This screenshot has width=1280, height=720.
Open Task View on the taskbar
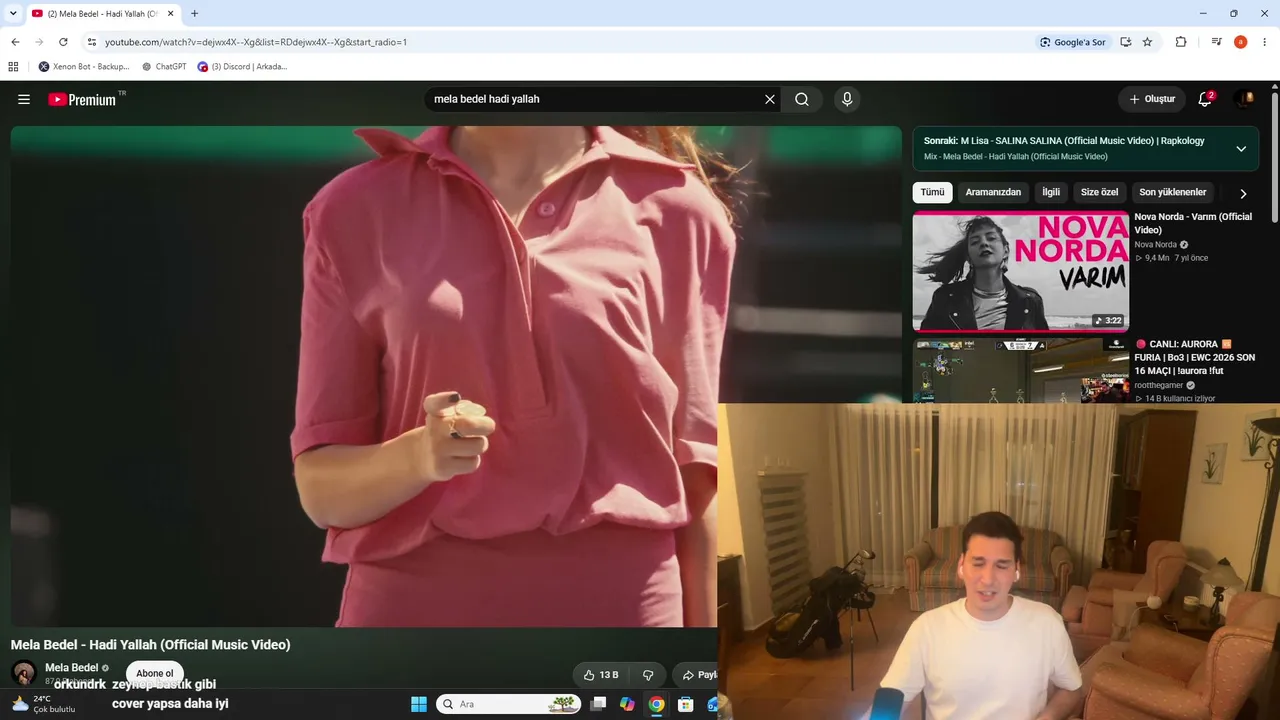pos(598,704)
